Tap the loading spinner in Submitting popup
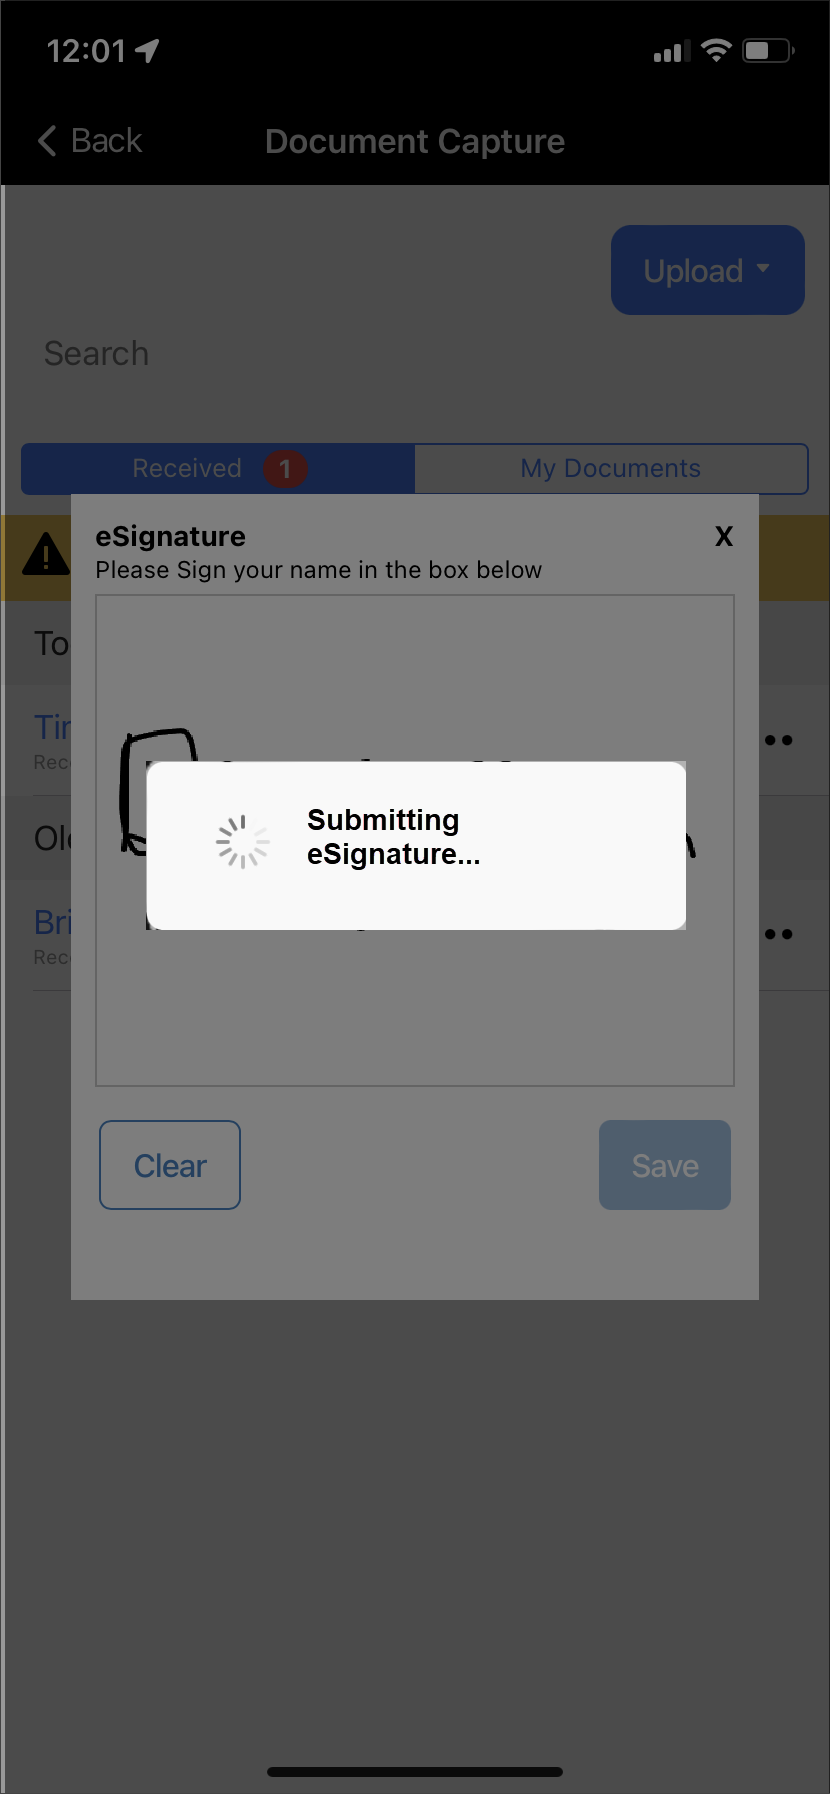This screenshot has height=1794, width=830. (243, 842)
